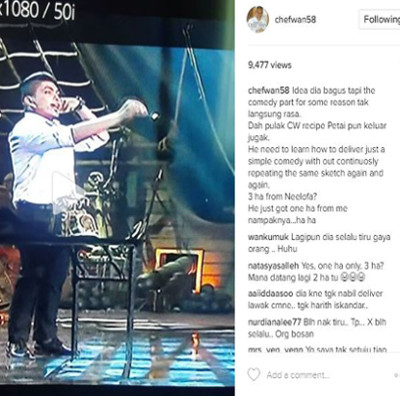The height and width of the screenshot is (400, 400).
Task: Open chefwan58 username in header
Action: point(295,20)
